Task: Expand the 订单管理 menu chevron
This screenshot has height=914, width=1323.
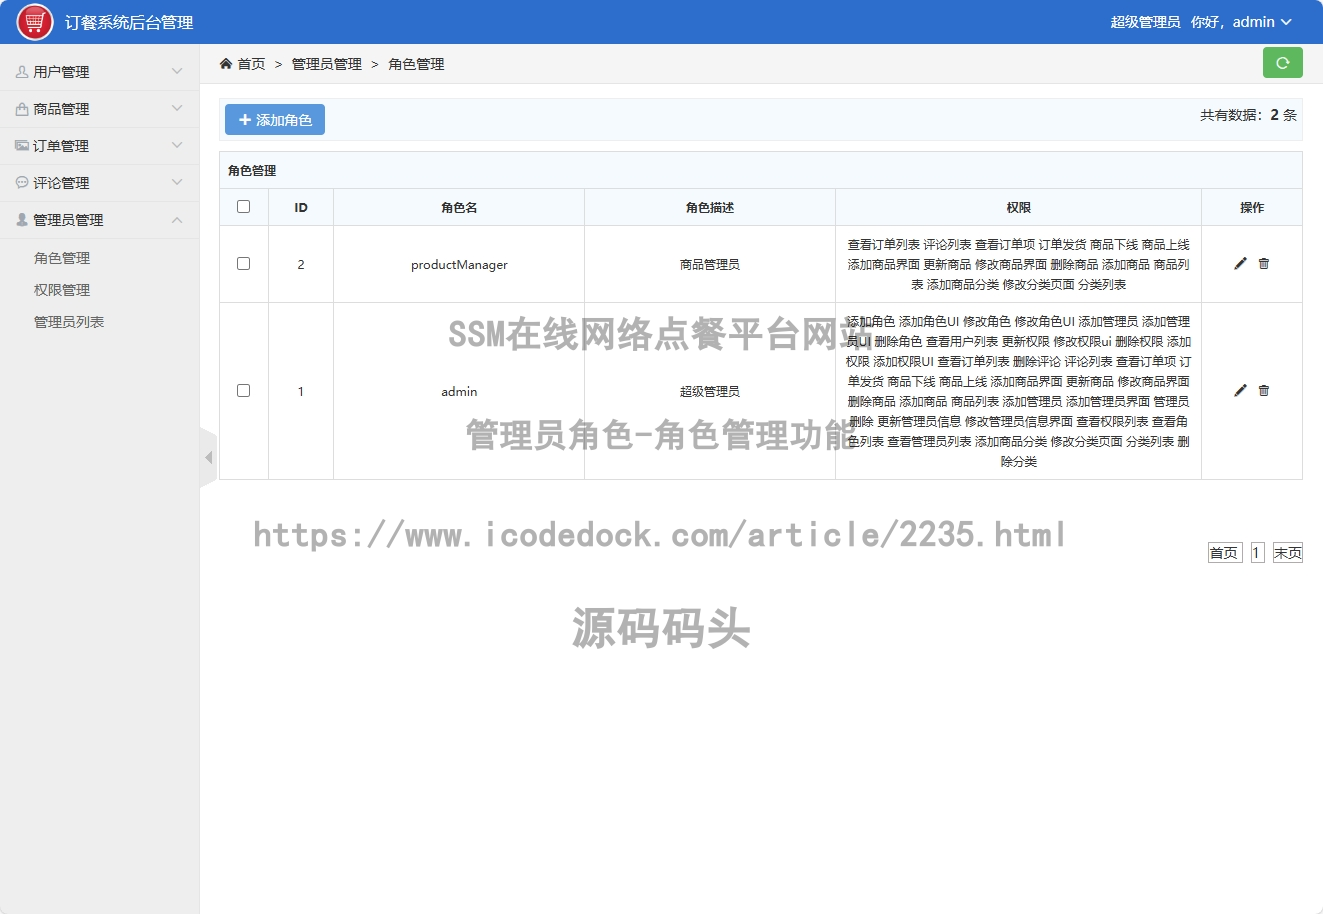Action: tap(177, 146)
